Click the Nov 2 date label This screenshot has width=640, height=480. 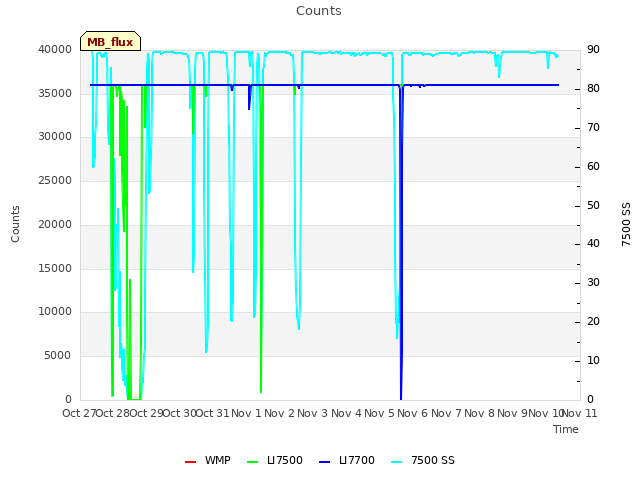pos(280,413)
